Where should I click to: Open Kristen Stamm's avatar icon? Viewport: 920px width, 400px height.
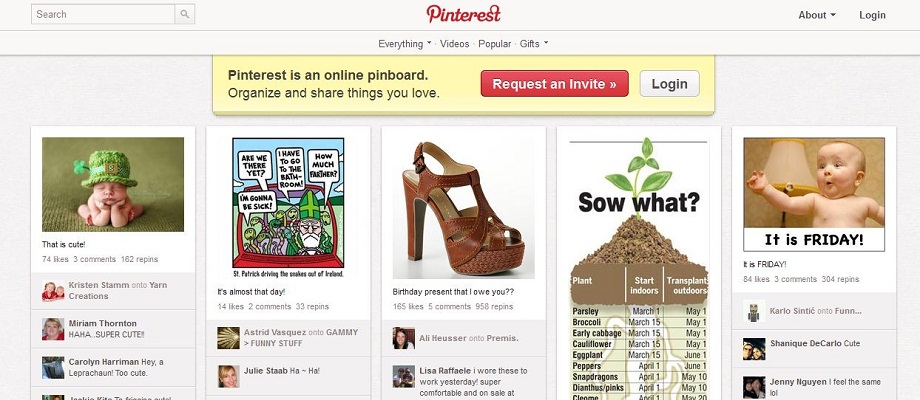53,291
